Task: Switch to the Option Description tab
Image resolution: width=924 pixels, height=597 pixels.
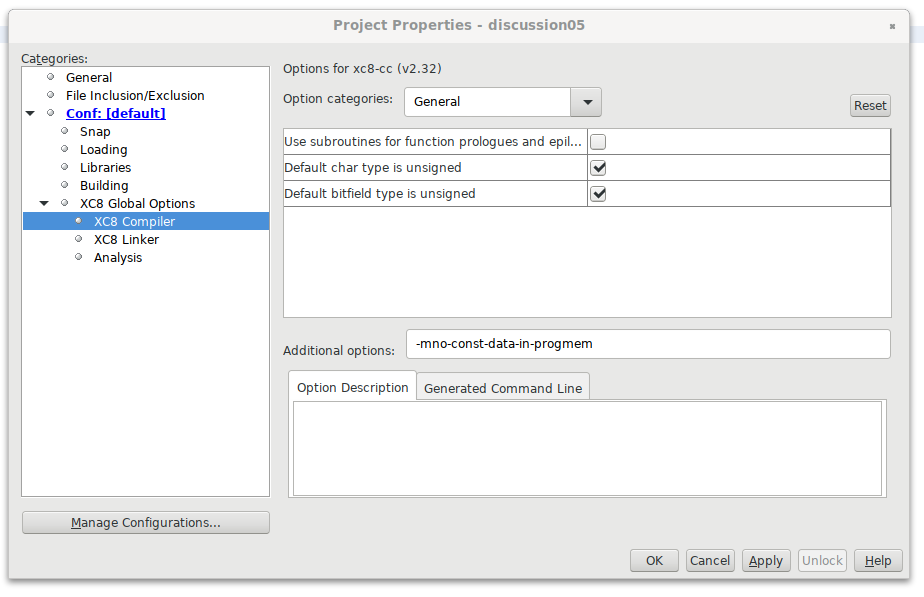Action: click(352, 388)
